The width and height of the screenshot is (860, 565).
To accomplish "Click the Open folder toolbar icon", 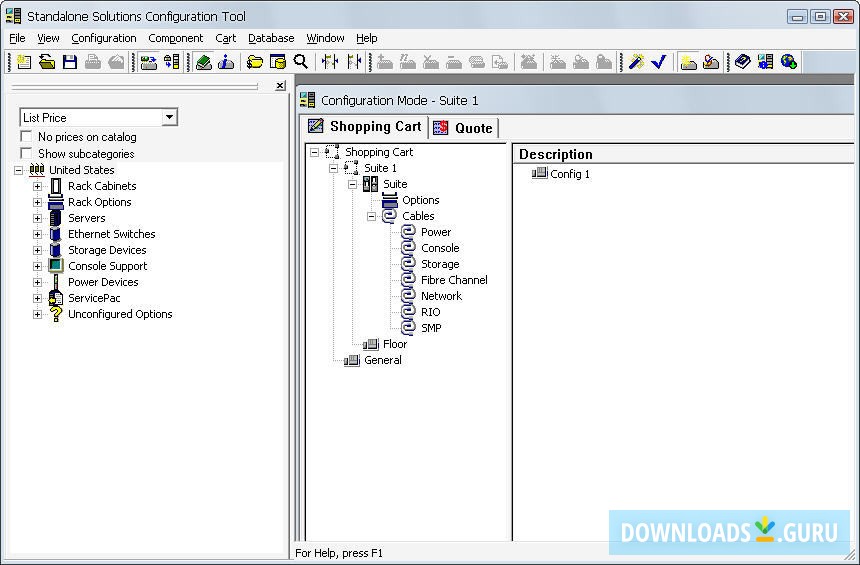I will 46,62.
